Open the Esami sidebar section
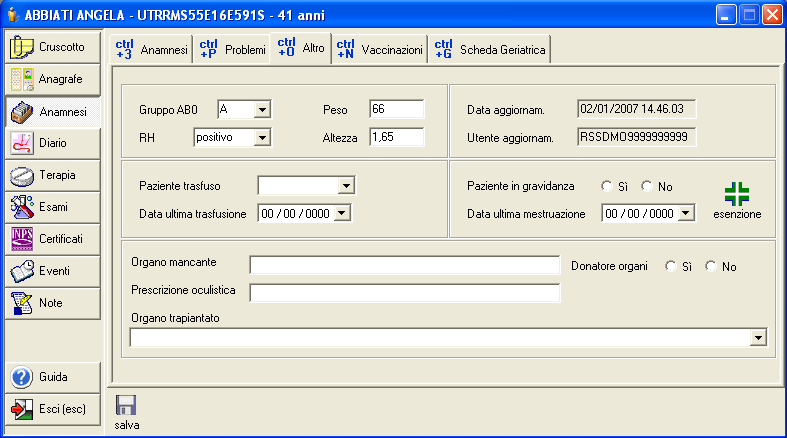The width and height of the screenshot is (787, 438). [x=52, y=207]
